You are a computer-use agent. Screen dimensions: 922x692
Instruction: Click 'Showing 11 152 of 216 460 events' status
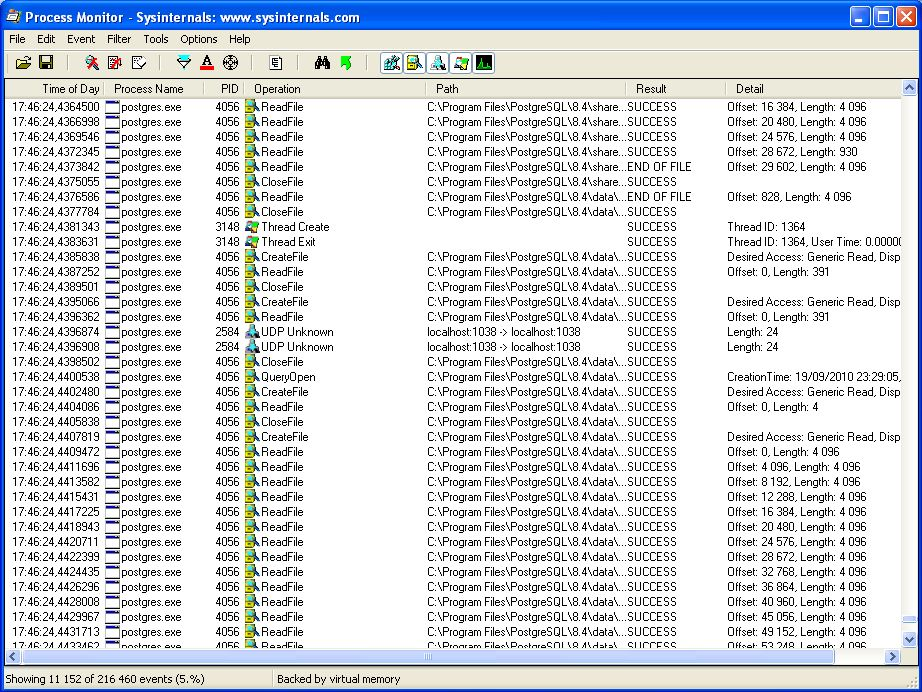tap(105, 679)
